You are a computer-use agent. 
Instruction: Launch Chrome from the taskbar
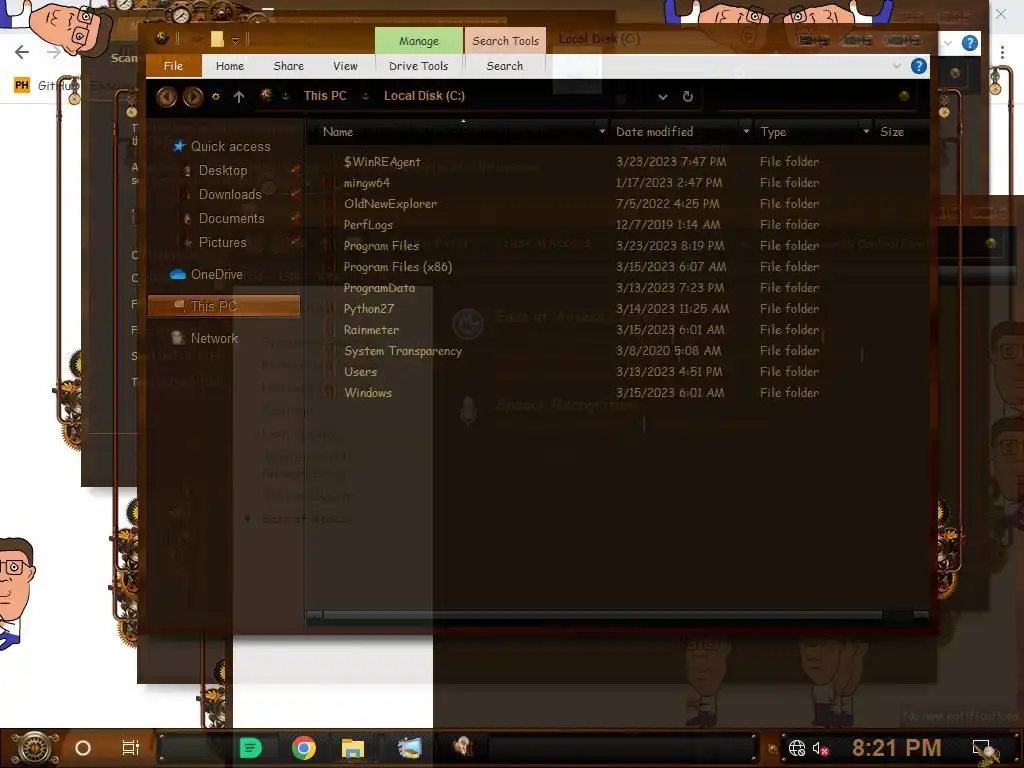coord(304,748)
